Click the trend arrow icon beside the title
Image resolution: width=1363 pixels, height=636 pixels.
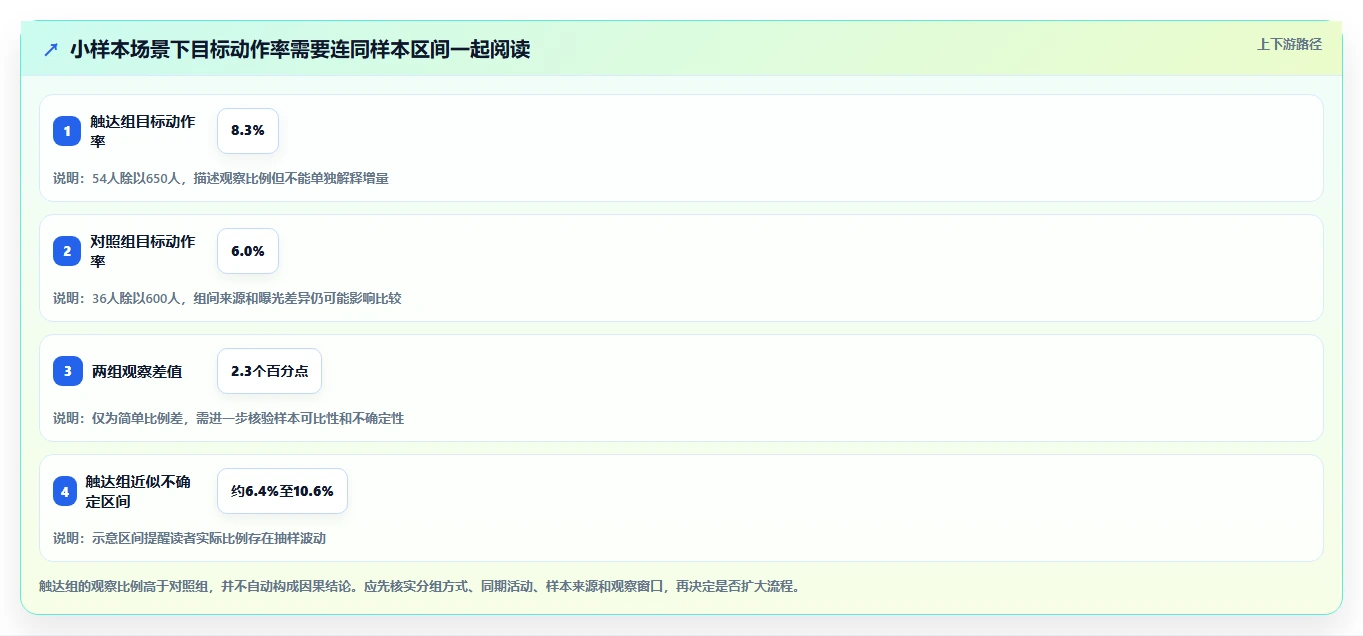click(51, 49)
